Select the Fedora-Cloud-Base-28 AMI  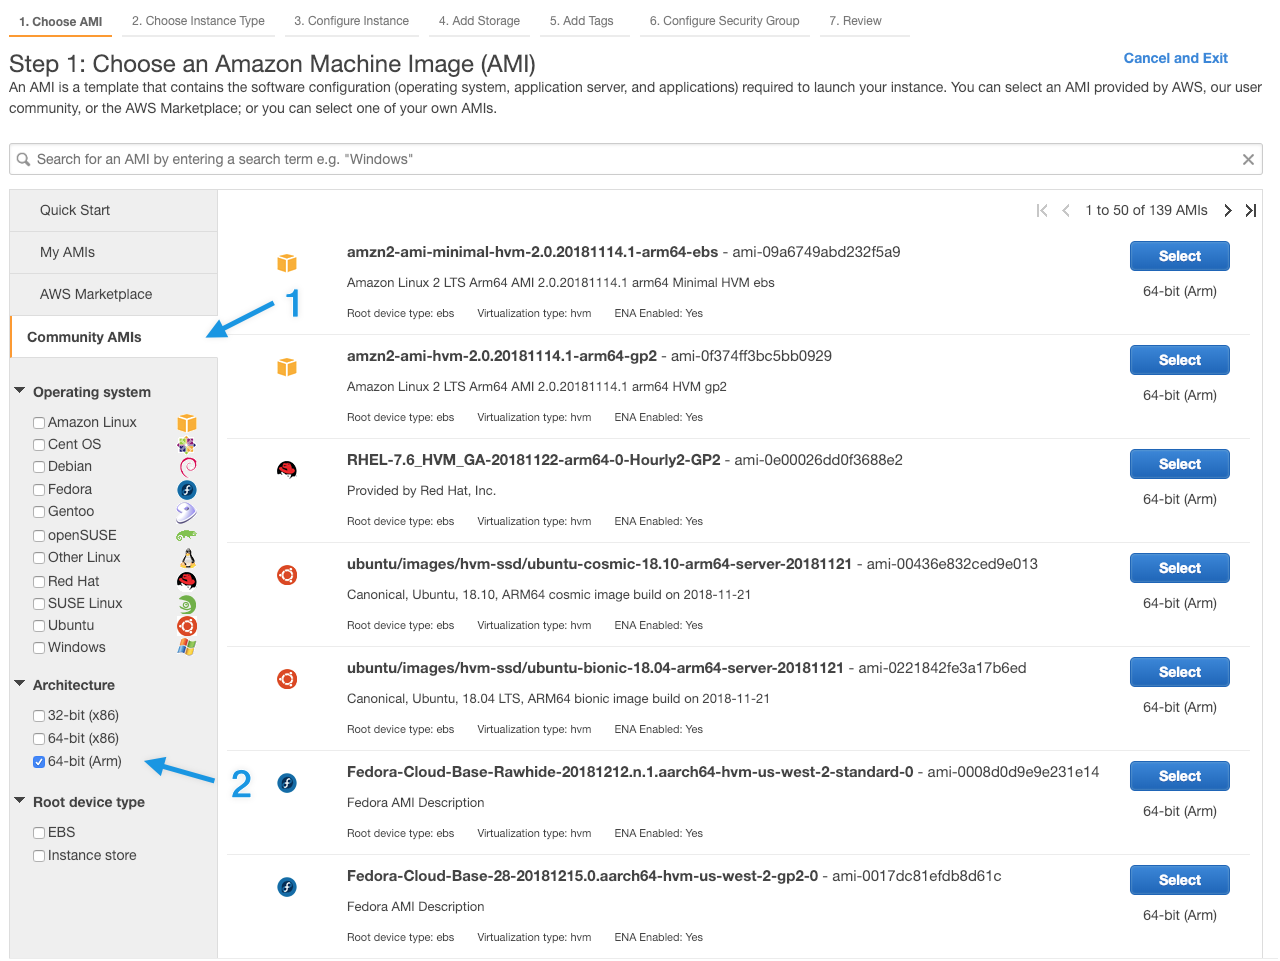[x=1179, y=880]
